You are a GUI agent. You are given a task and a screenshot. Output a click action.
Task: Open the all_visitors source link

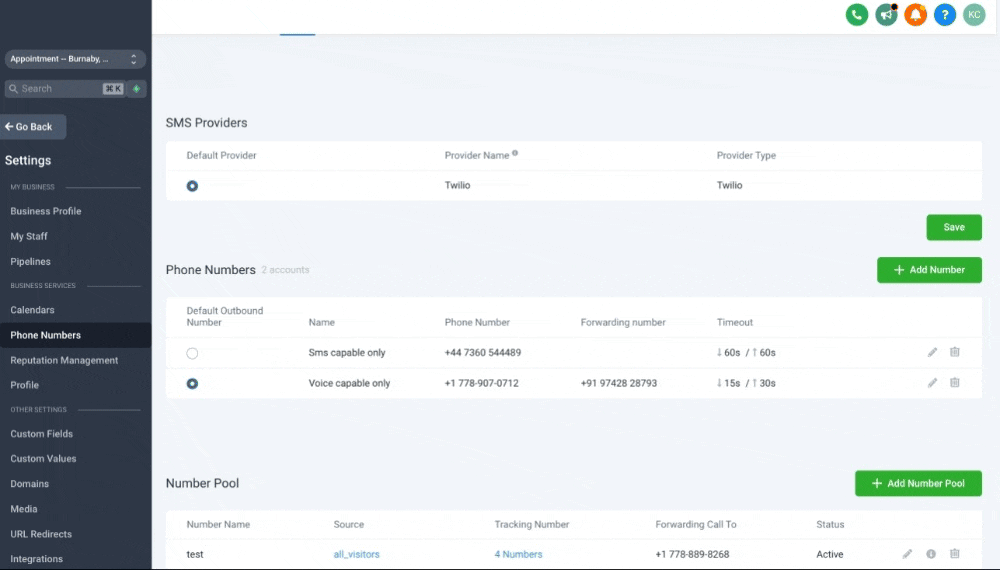[x=357, y=554]
